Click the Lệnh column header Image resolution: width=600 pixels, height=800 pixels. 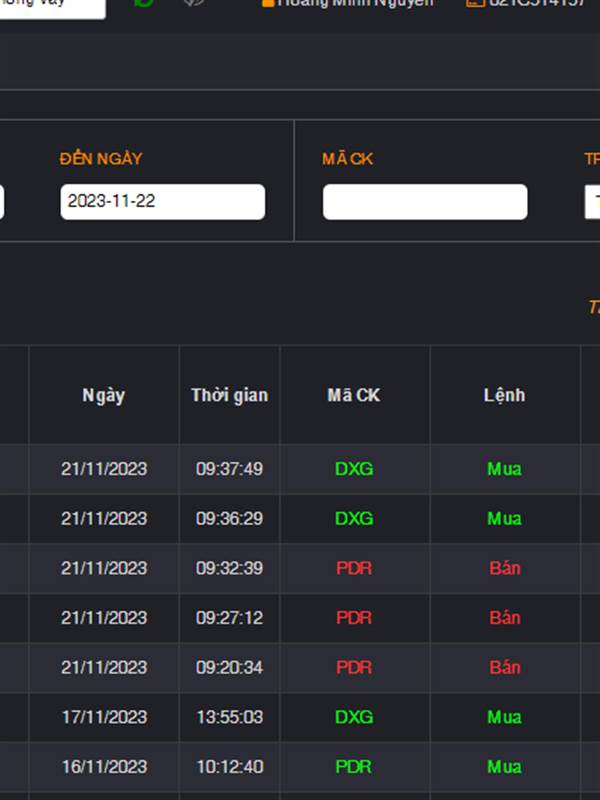(x=504, y=395)
